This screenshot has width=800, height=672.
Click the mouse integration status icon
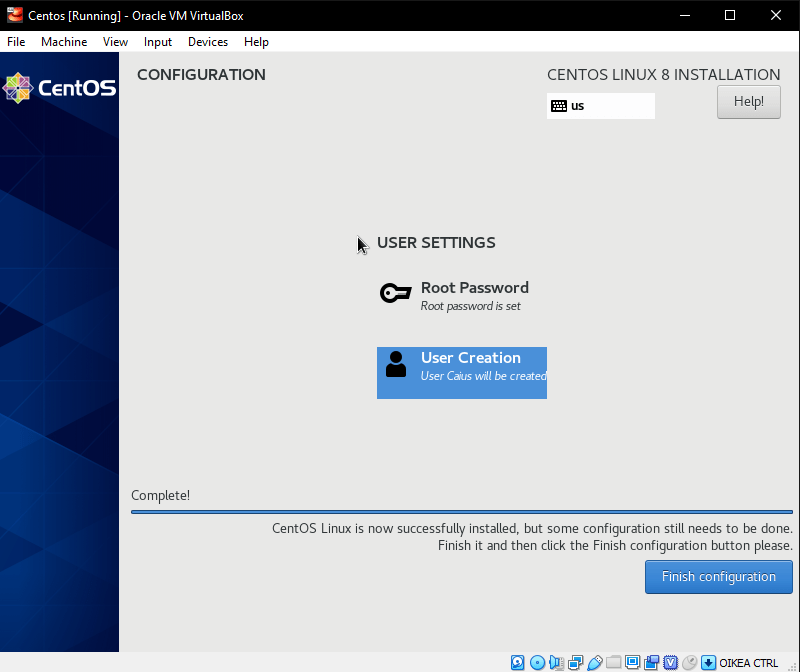point(689,662)
